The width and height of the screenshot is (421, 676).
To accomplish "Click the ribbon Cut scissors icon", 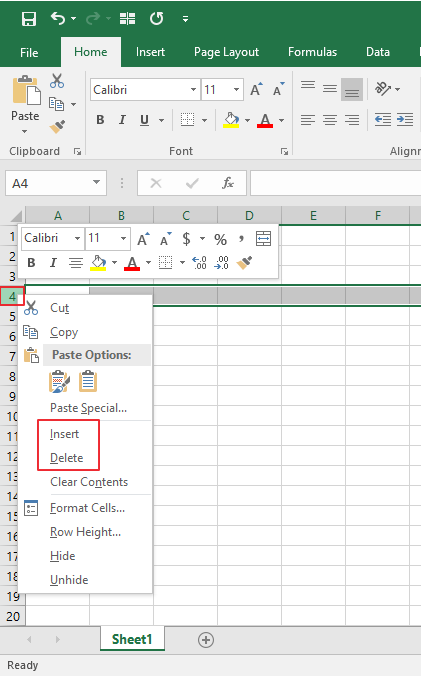I will pos(56,81).
